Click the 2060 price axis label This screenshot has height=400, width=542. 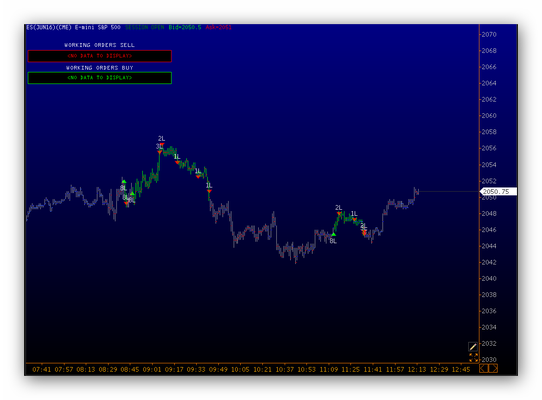pyautogui.click(x=489, y=116)
